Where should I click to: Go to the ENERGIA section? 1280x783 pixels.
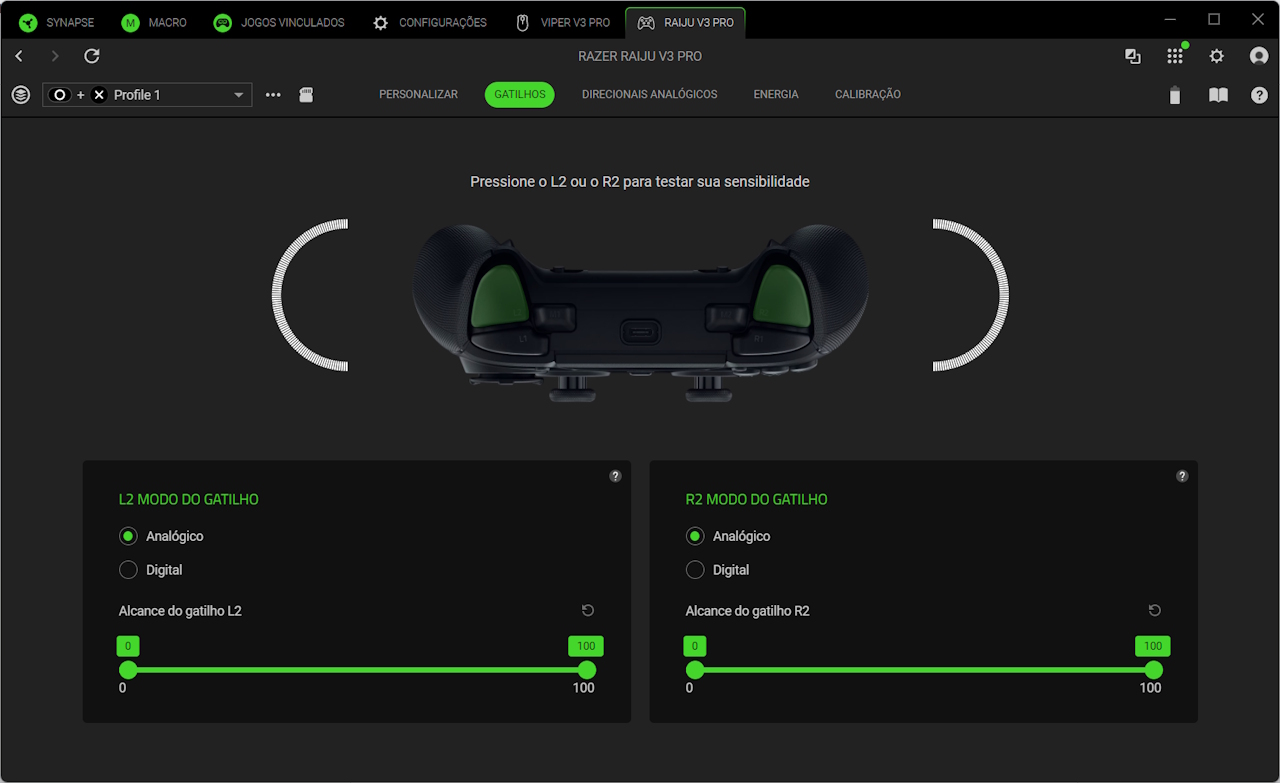(x=775, y=94)
